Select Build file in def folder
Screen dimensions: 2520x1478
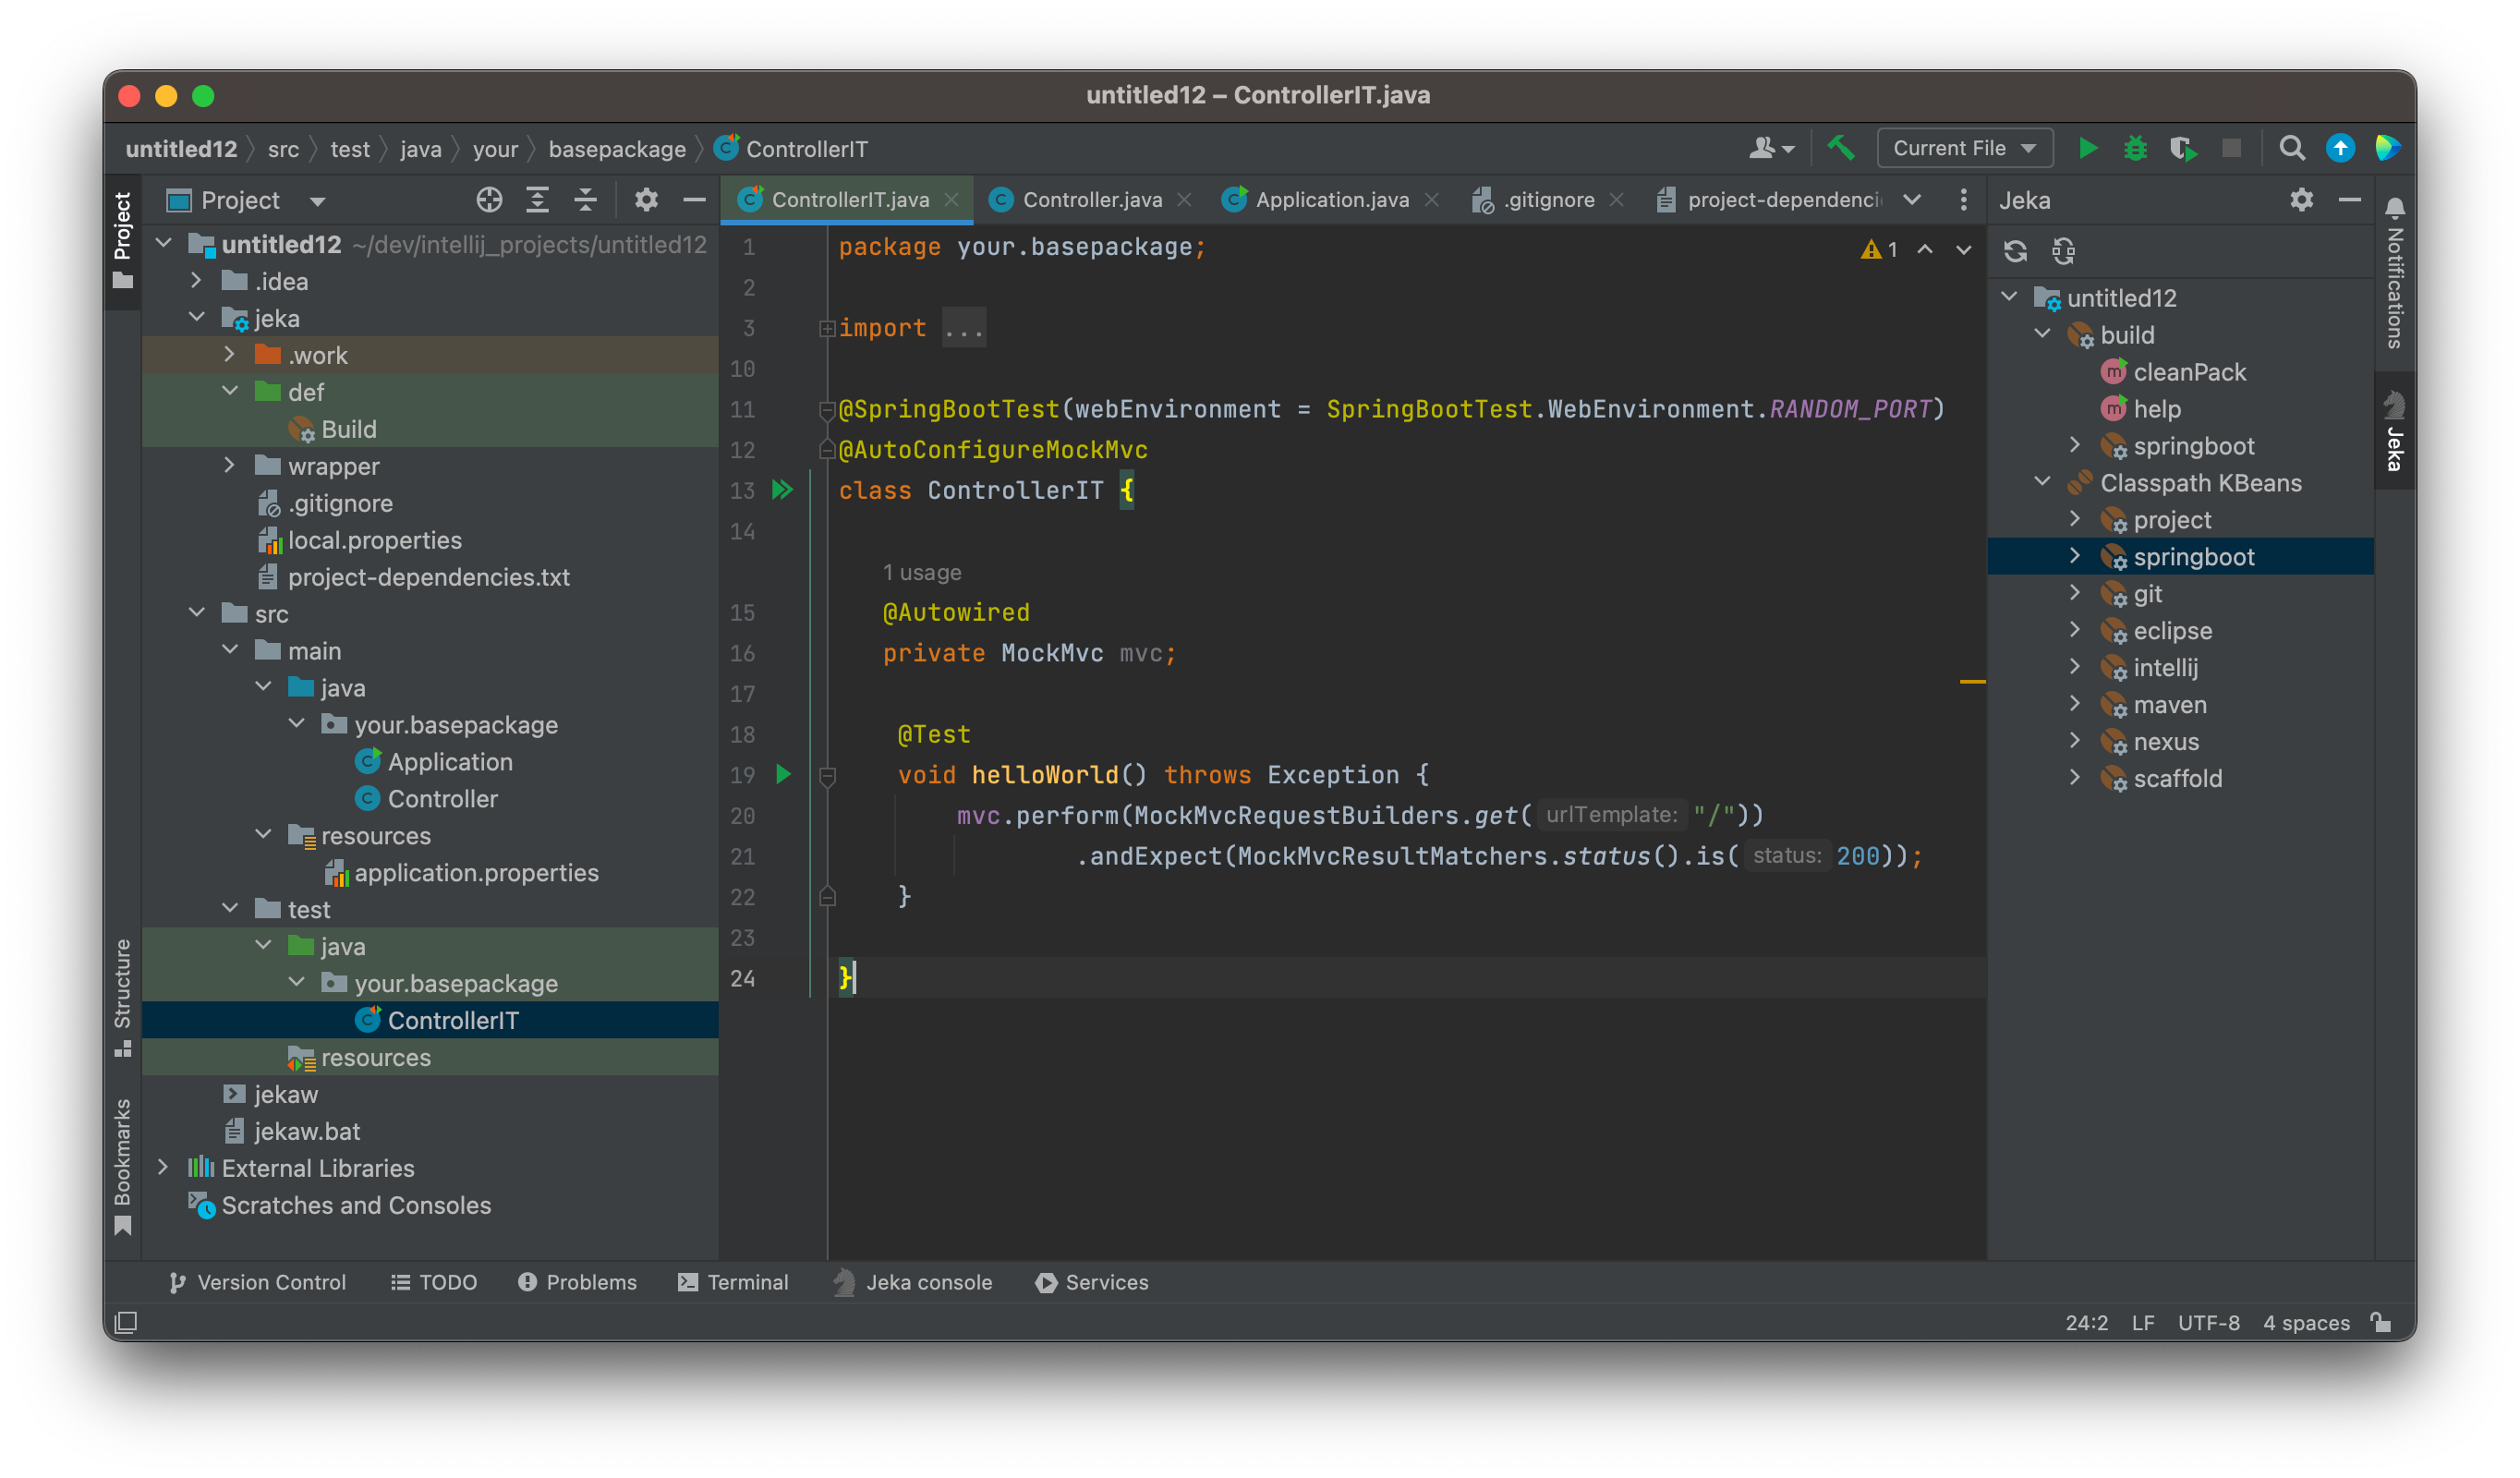click(x=349, y=429)
